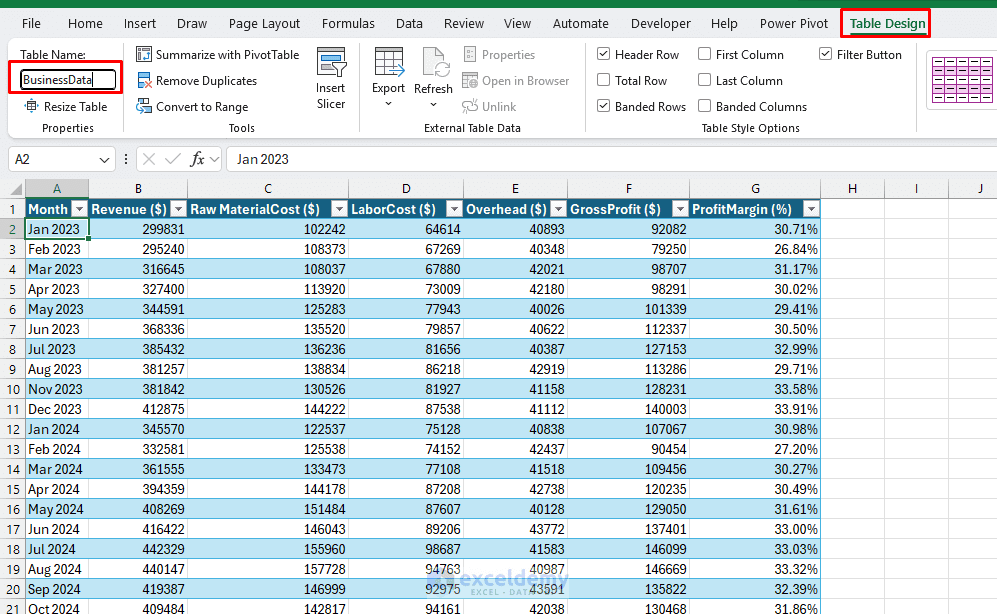Click greyed Properties icon in External Table Data
This screenshot has height=614, width=997.
(x=470, y=55)
